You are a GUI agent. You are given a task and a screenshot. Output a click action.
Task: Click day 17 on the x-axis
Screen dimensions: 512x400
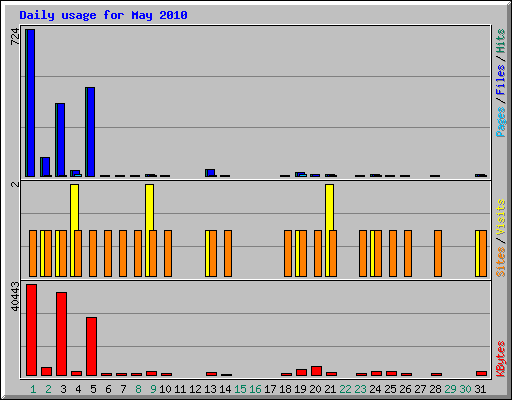270,389
